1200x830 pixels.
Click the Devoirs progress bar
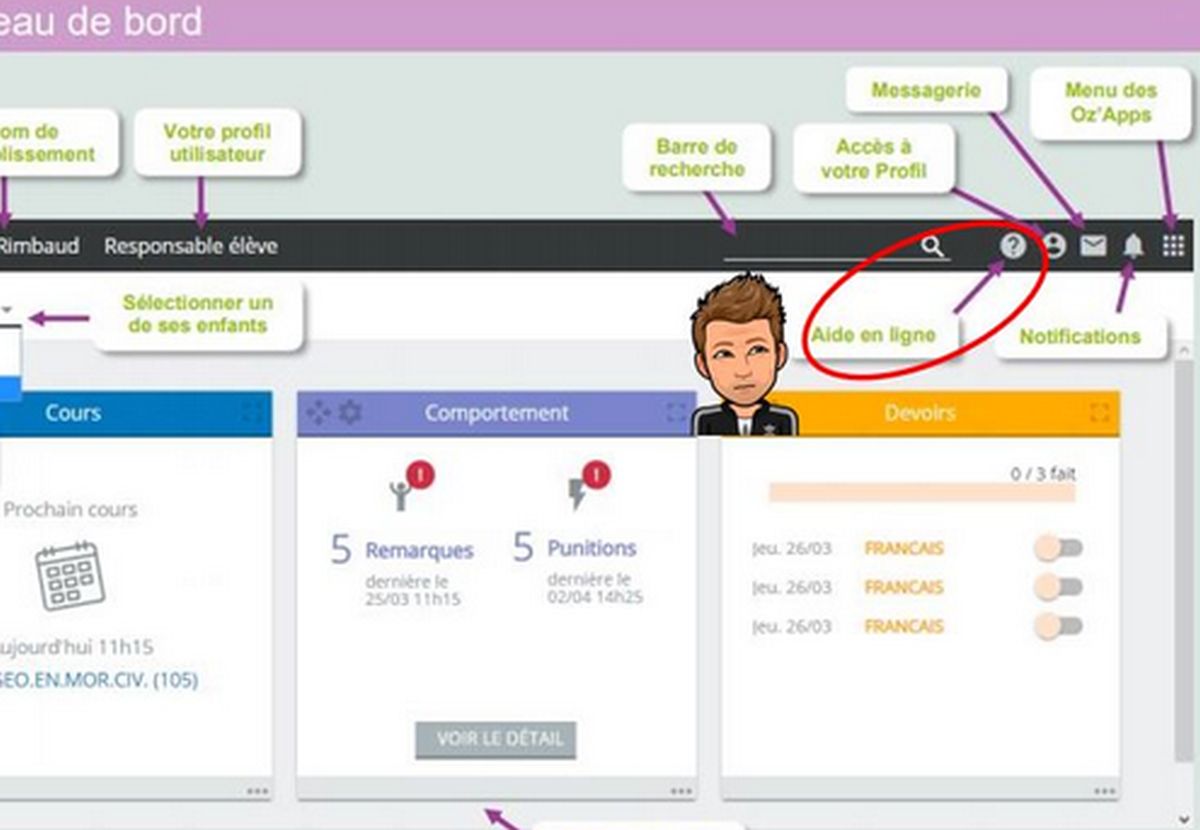(x=921, y=493)
